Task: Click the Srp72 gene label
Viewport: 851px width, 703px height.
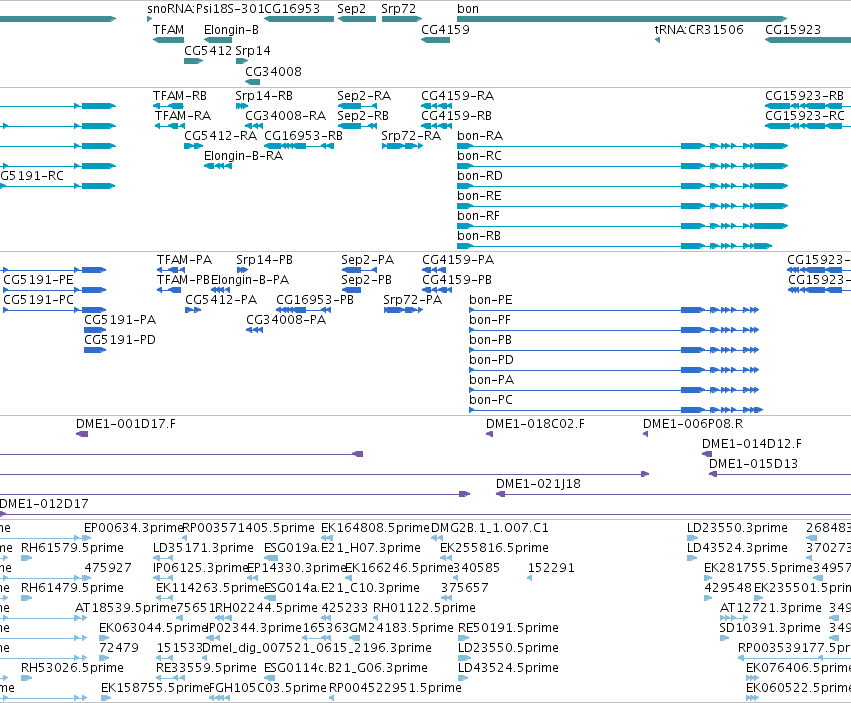Action: pyautogui.click(x=398, y=9)
